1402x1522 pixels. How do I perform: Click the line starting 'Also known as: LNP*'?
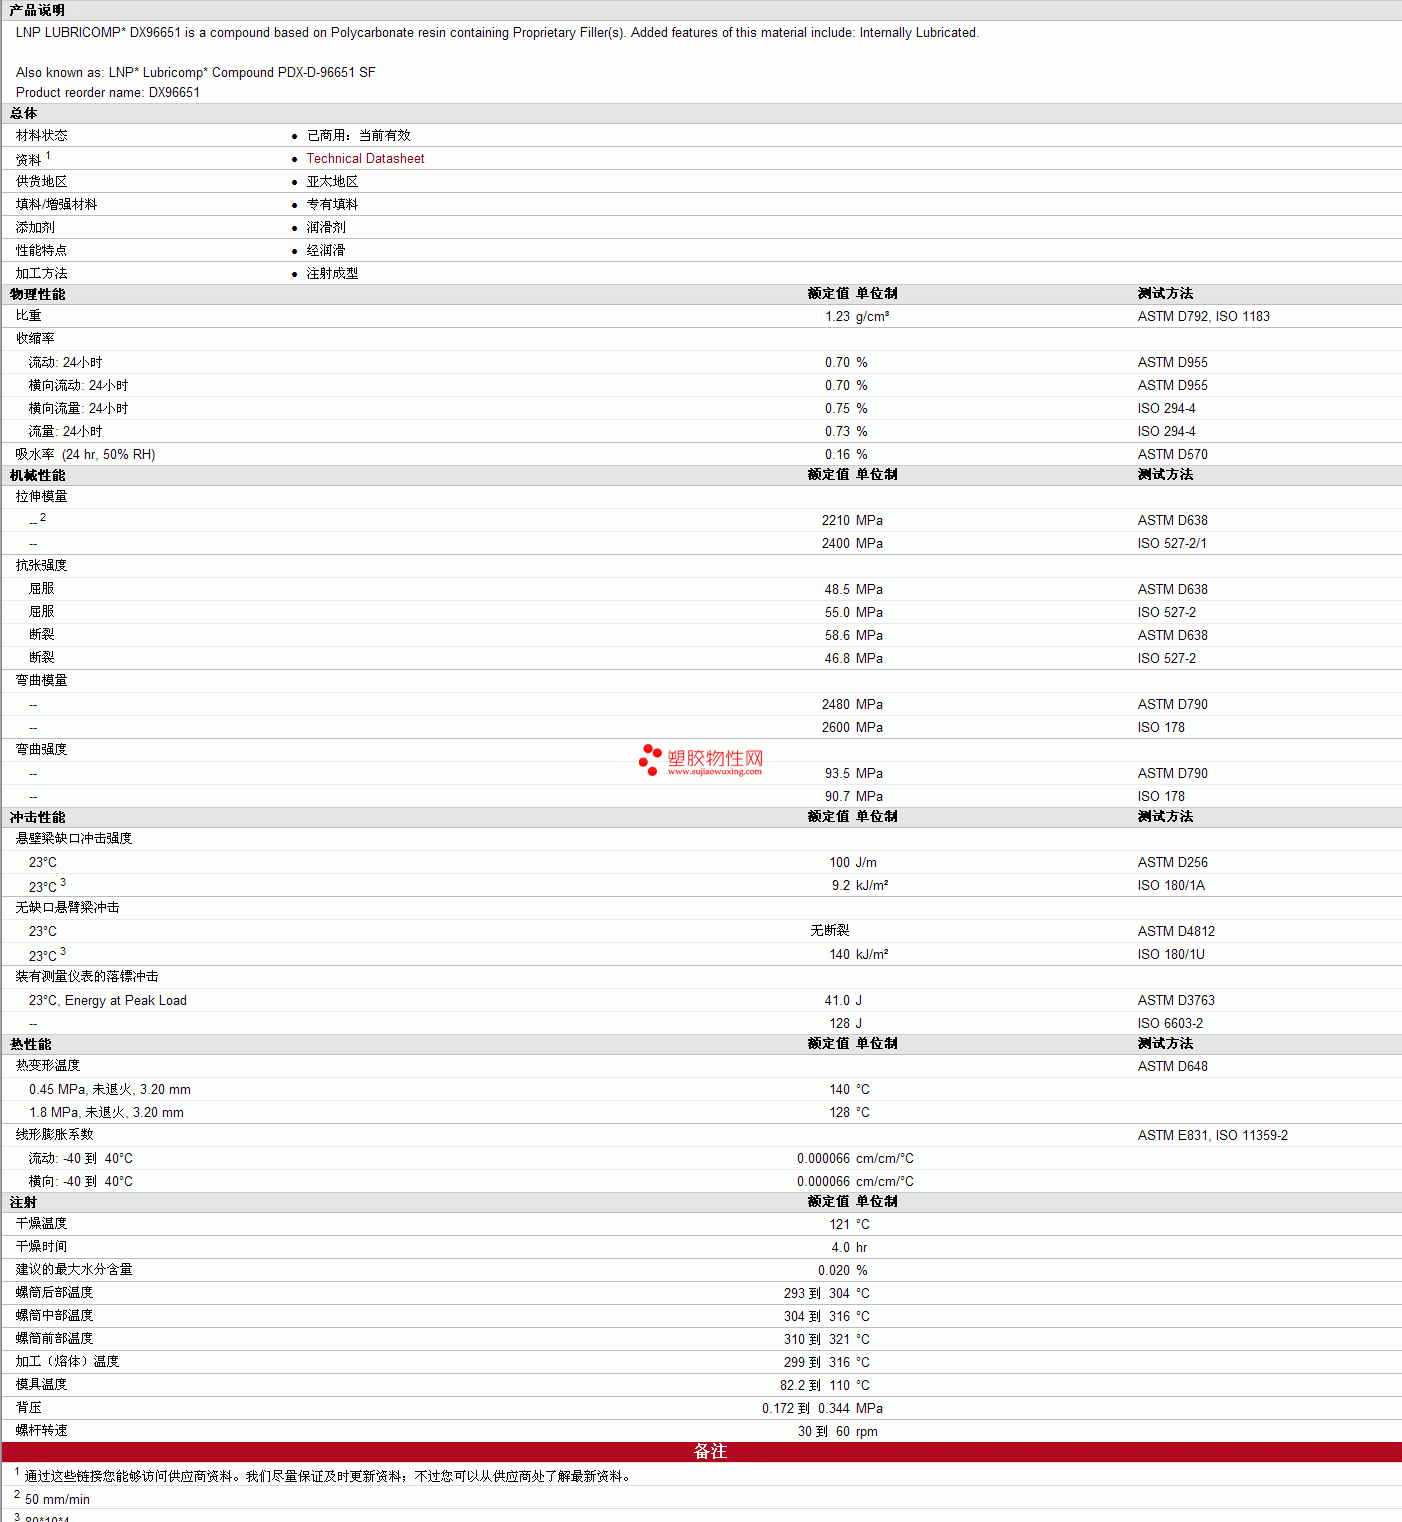[x=196, y=72]
